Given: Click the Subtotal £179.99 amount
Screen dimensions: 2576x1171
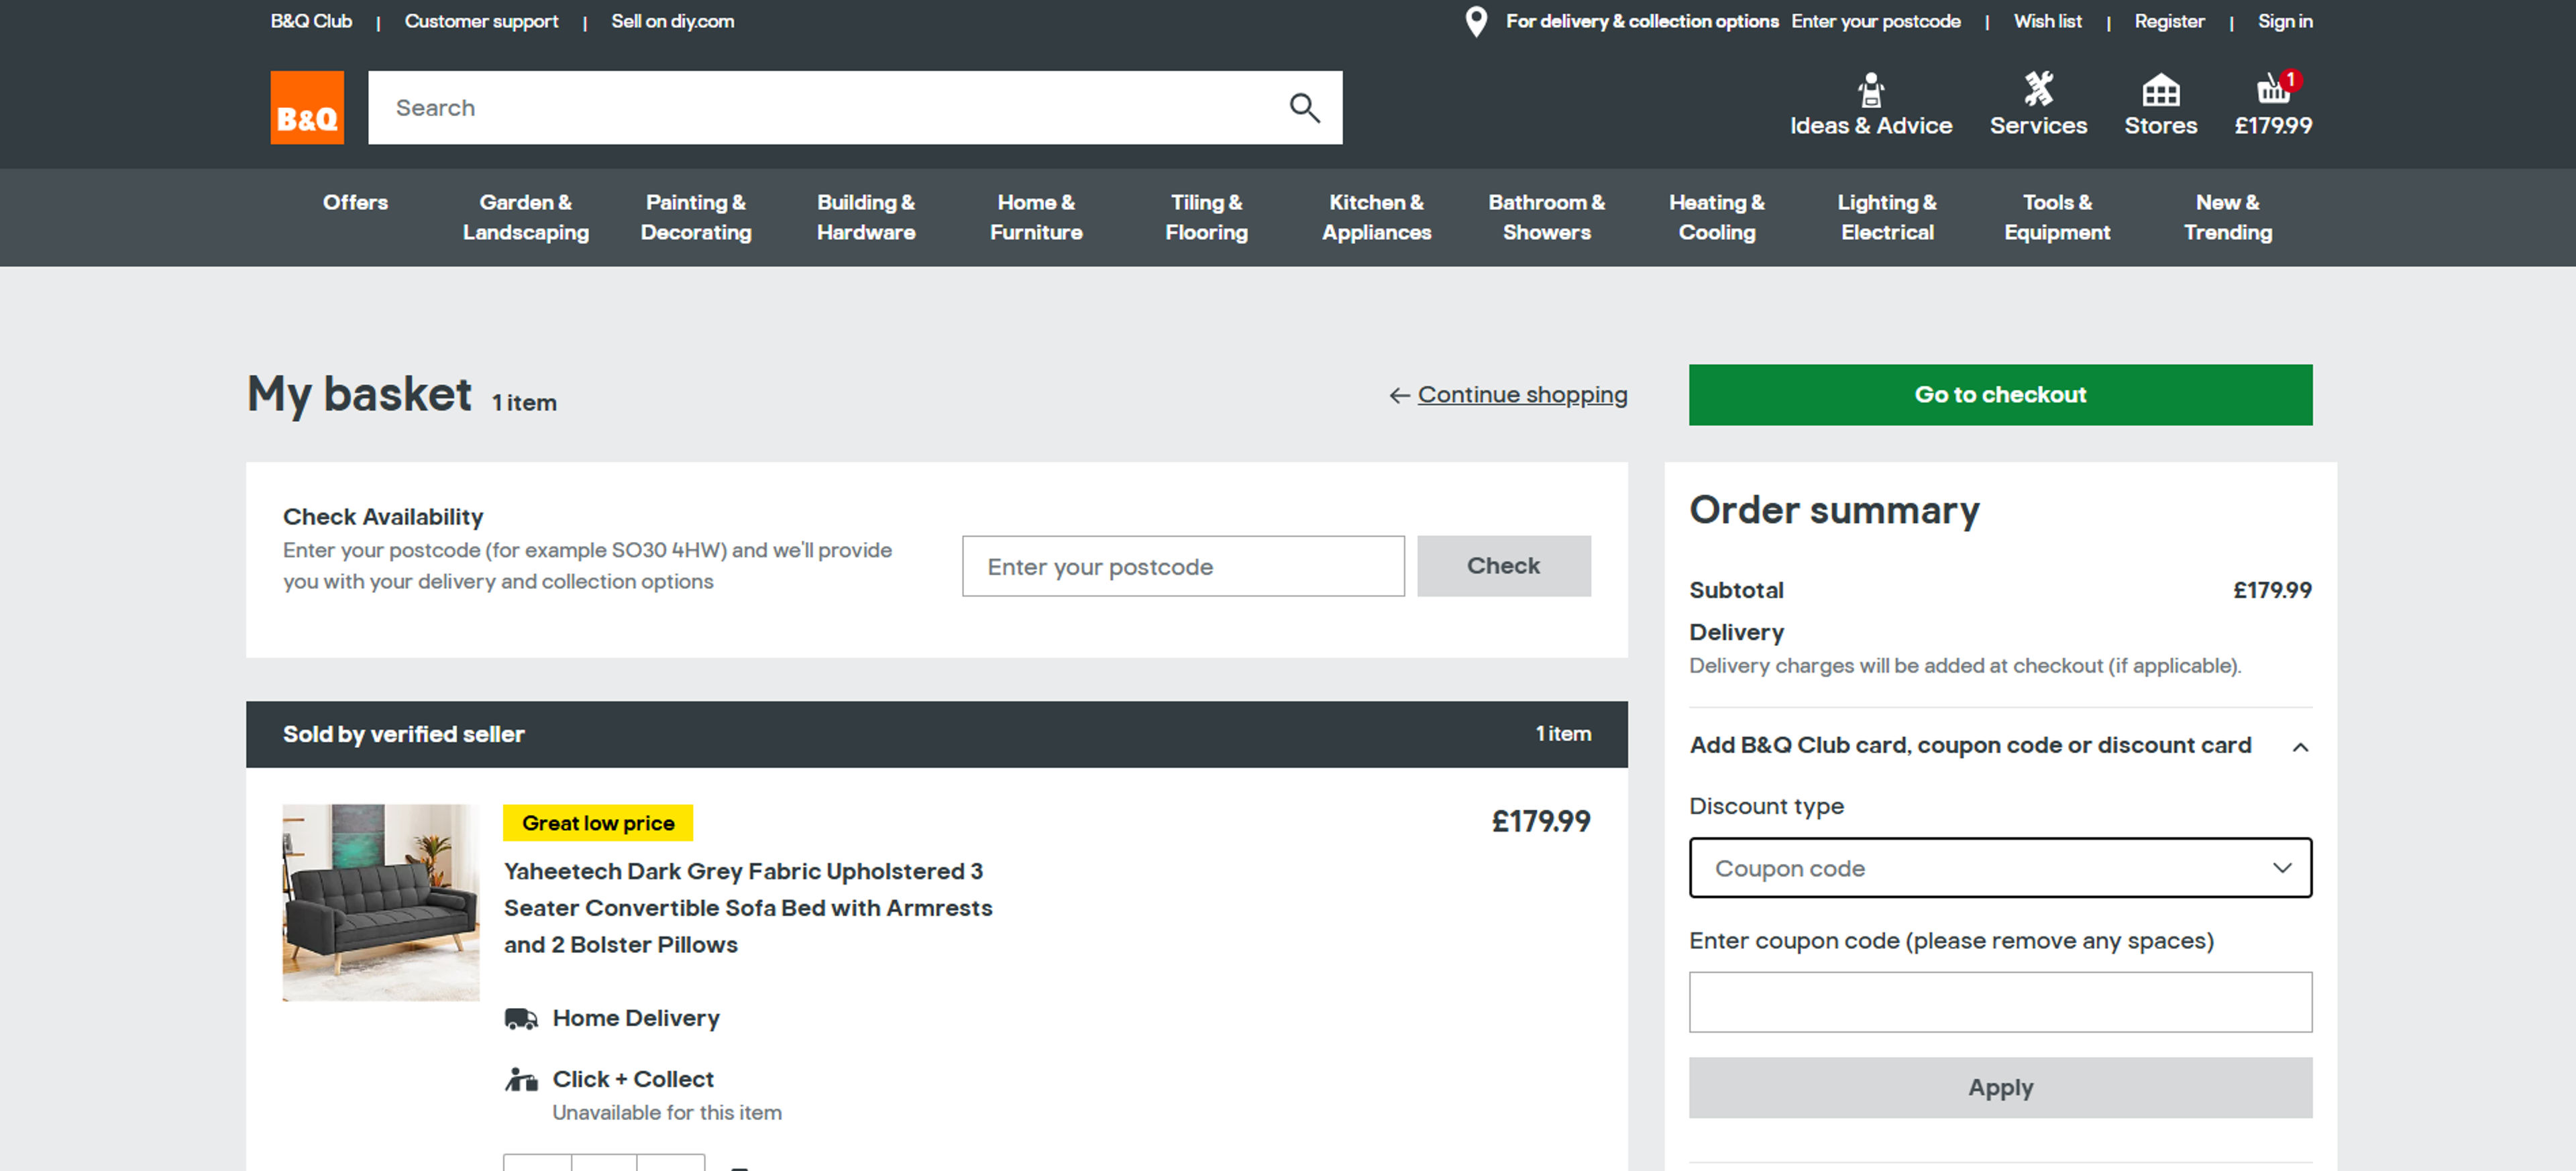Looking at the screenshot, I should pos(2272,590).
